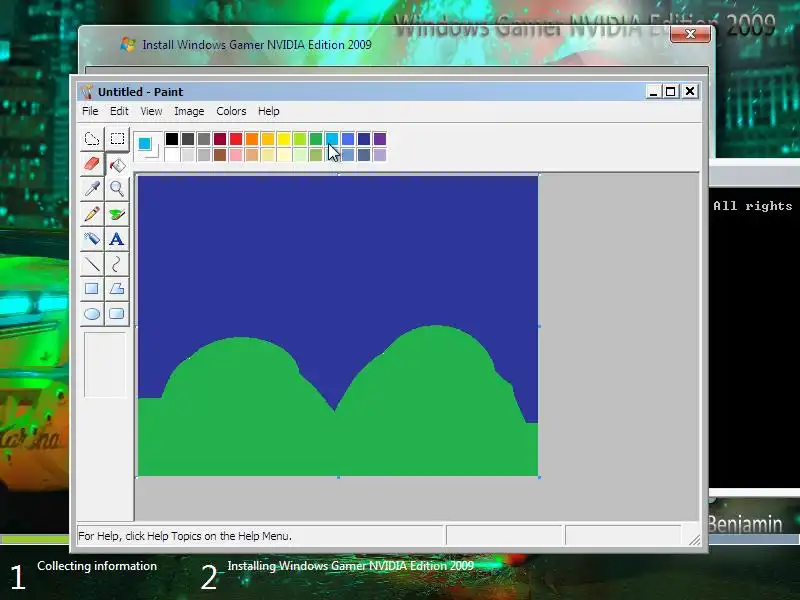This screenshot has height=600, width=800.
Task: Click the foreground color indicator box
Action: (144, 143)
